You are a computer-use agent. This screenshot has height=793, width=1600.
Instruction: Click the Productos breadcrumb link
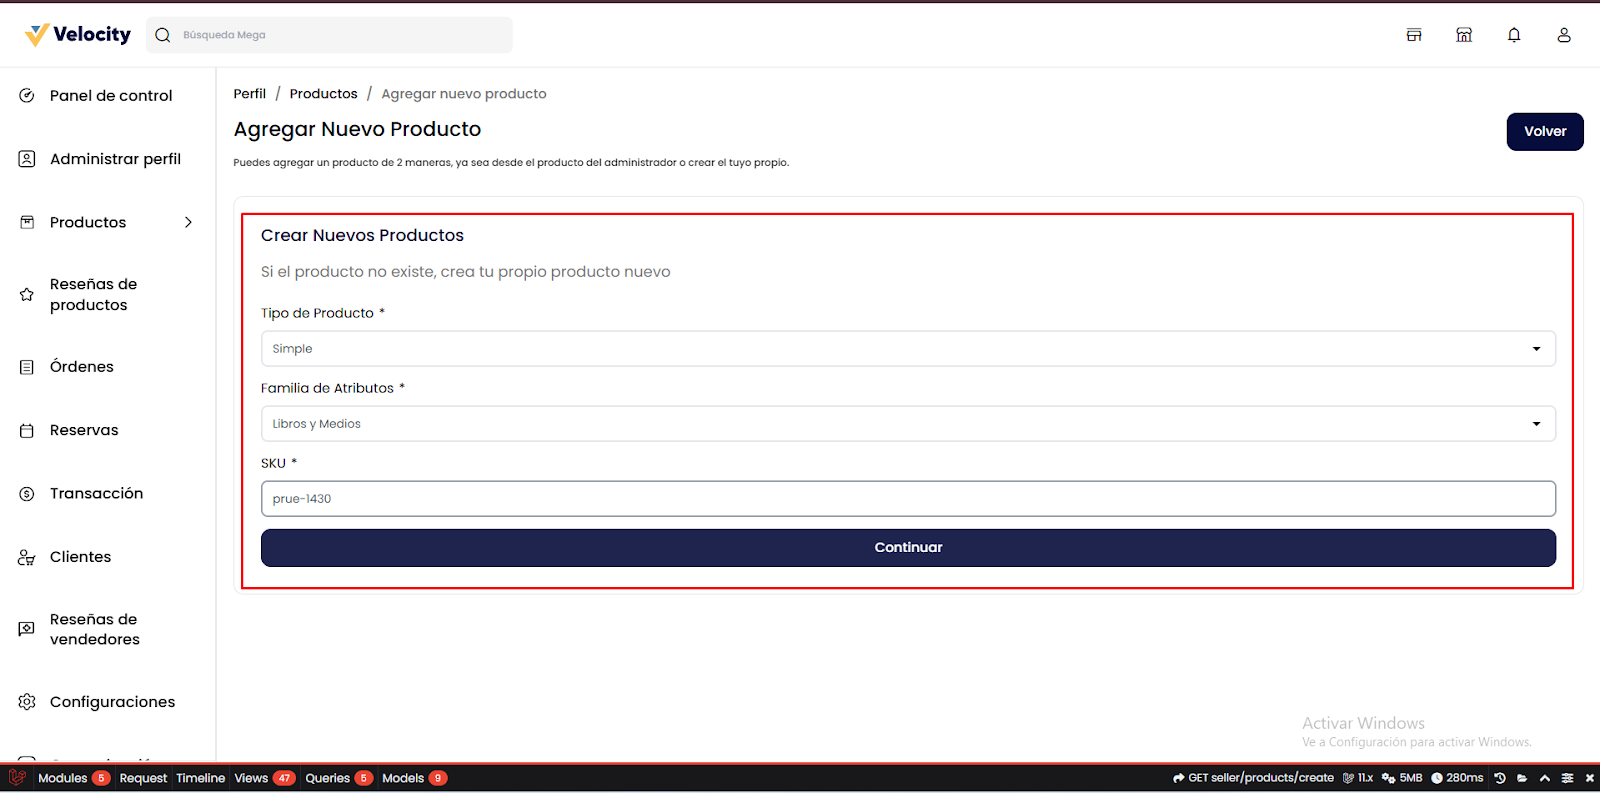coord(323,94)
